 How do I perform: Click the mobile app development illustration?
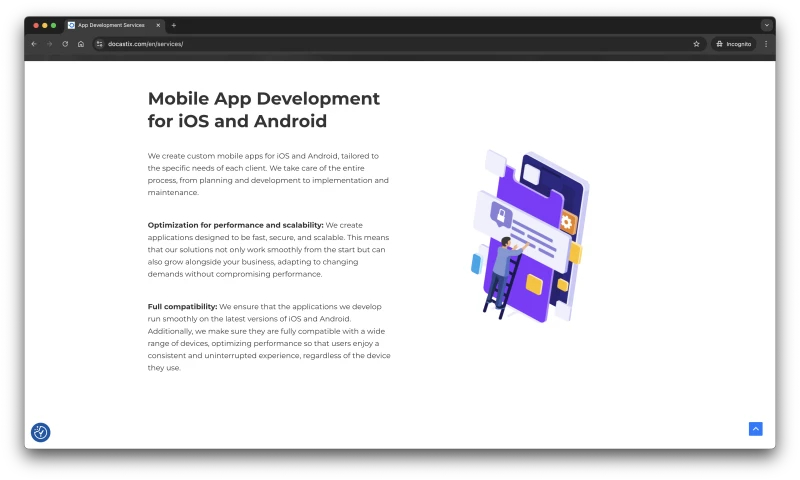[x=528, y=235]
